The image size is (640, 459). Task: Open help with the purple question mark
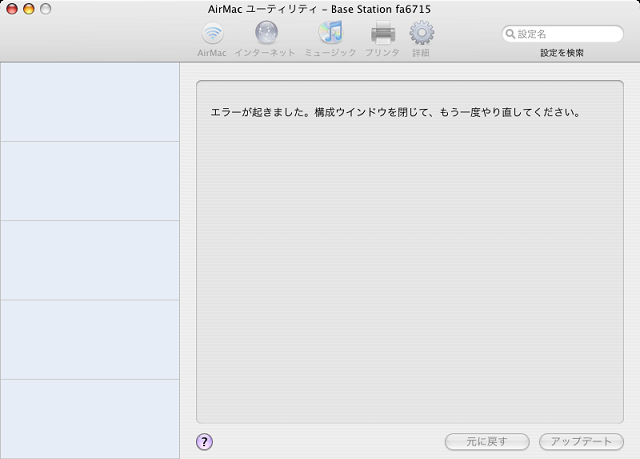204,441
